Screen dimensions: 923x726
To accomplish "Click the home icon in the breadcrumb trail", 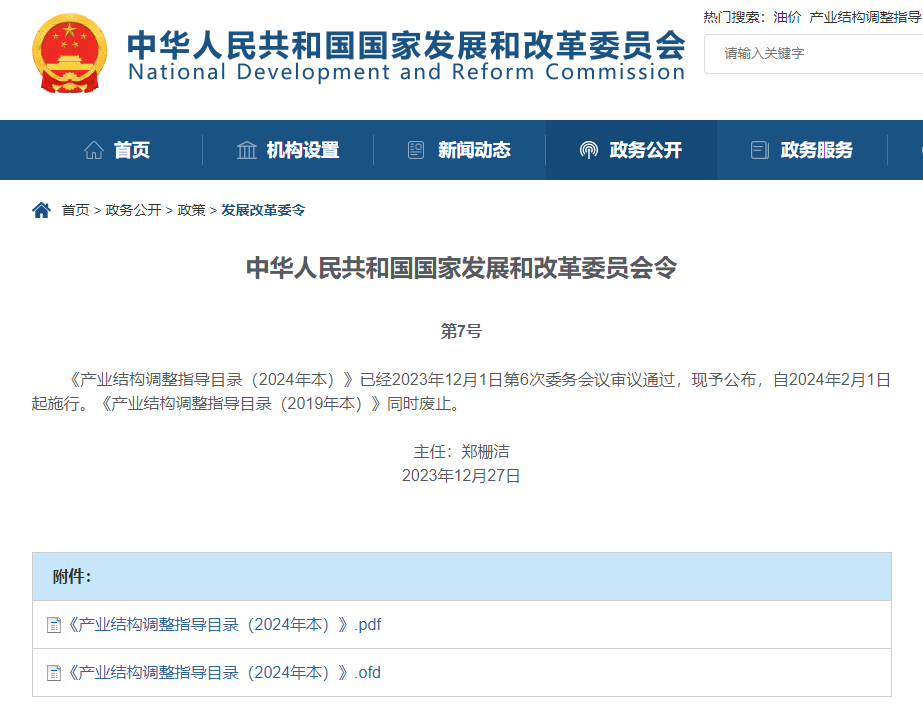I will click(41, 209).
